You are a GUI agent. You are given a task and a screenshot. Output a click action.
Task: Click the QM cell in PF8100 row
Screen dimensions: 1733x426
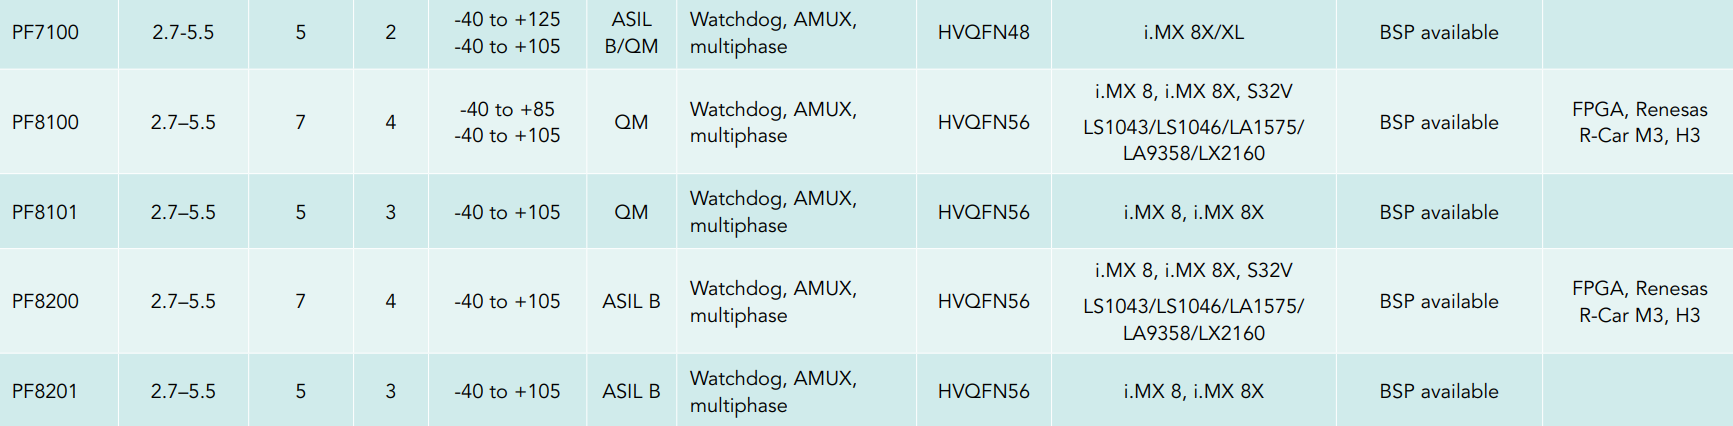tap(631, 122)
